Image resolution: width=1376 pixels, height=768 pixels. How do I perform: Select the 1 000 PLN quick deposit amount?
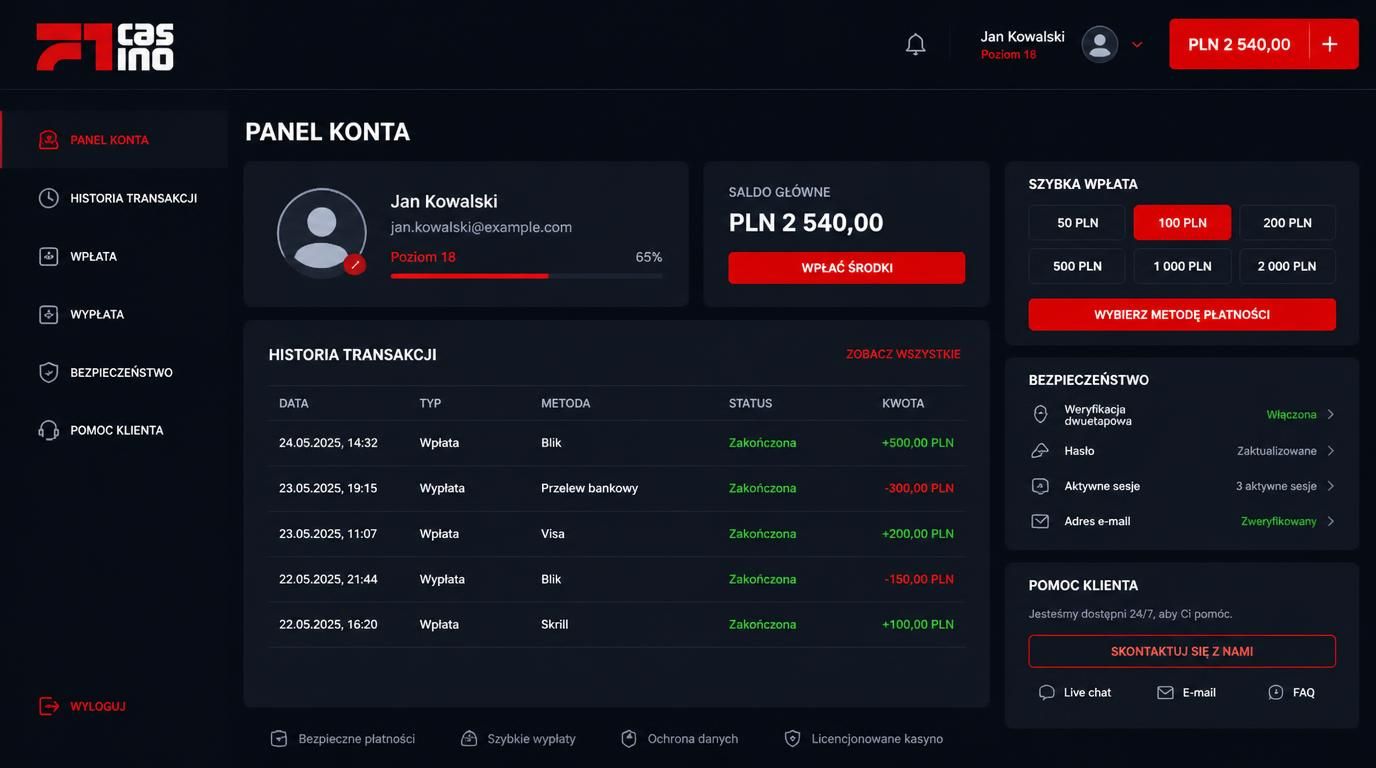pyautogui.click(x=1182, y=266)
